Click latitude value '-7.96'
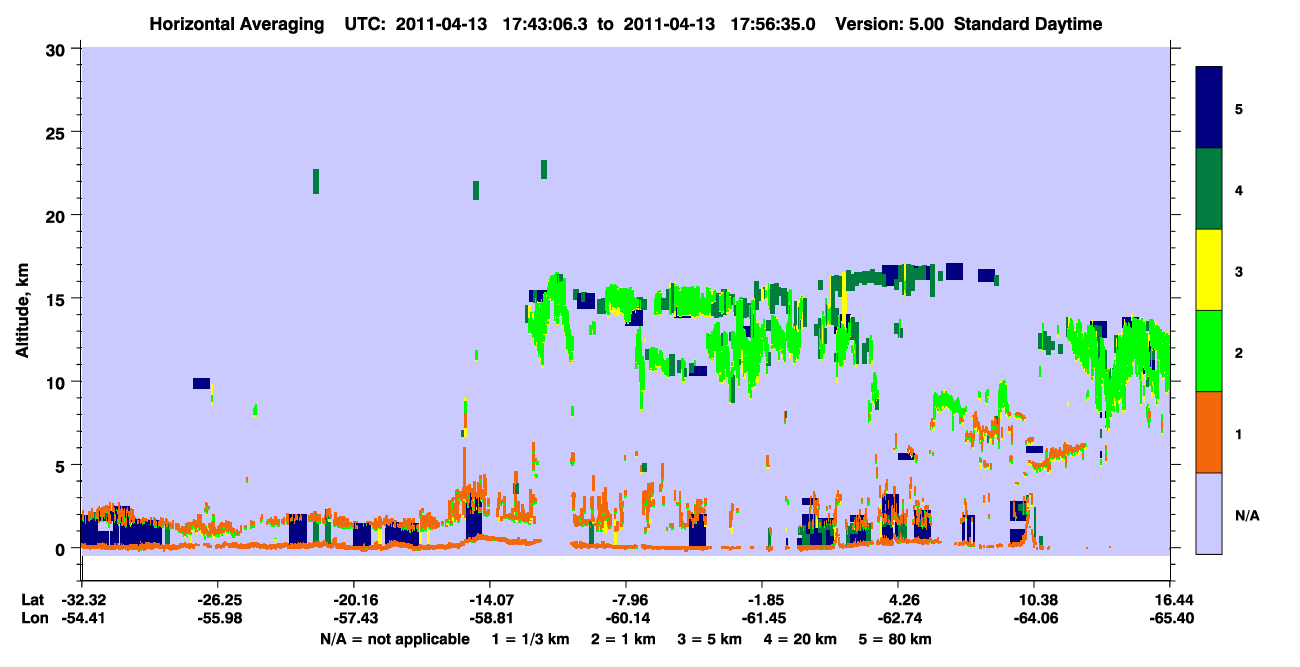 tap(627, 600)
